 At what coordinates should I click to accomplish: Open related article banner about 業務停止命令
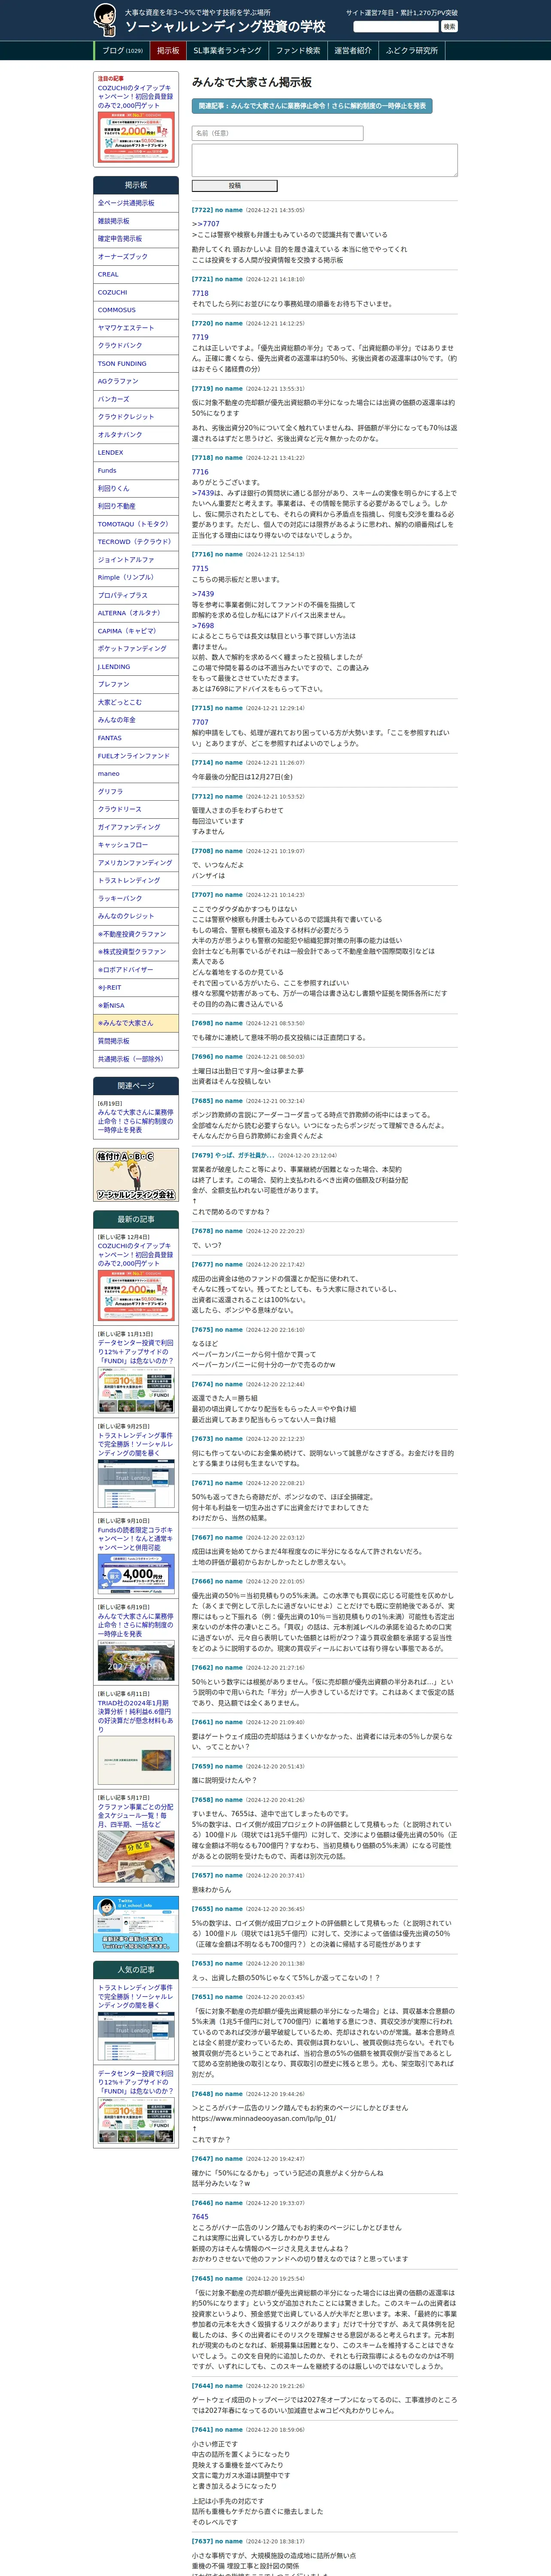[x=312, y=105]
